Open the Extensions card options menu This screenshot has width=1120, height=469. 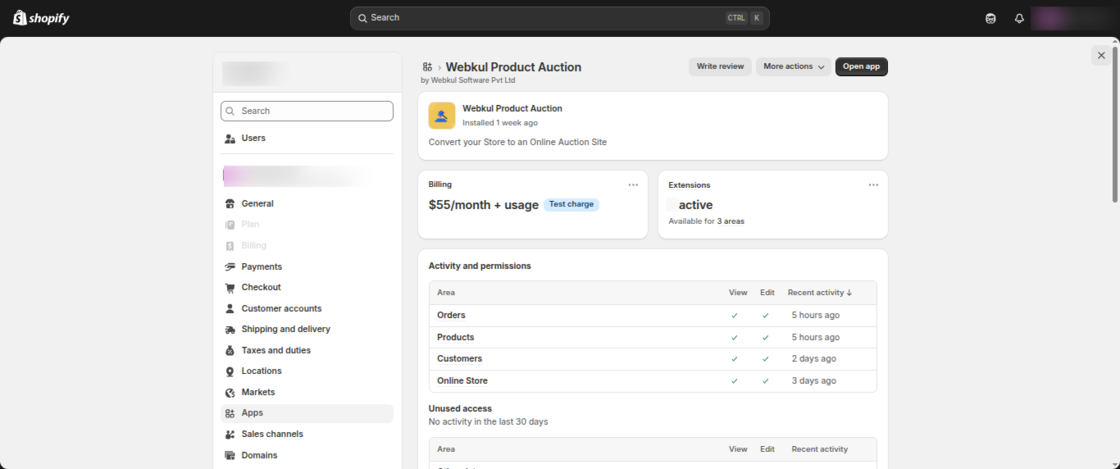pos(873,185)
